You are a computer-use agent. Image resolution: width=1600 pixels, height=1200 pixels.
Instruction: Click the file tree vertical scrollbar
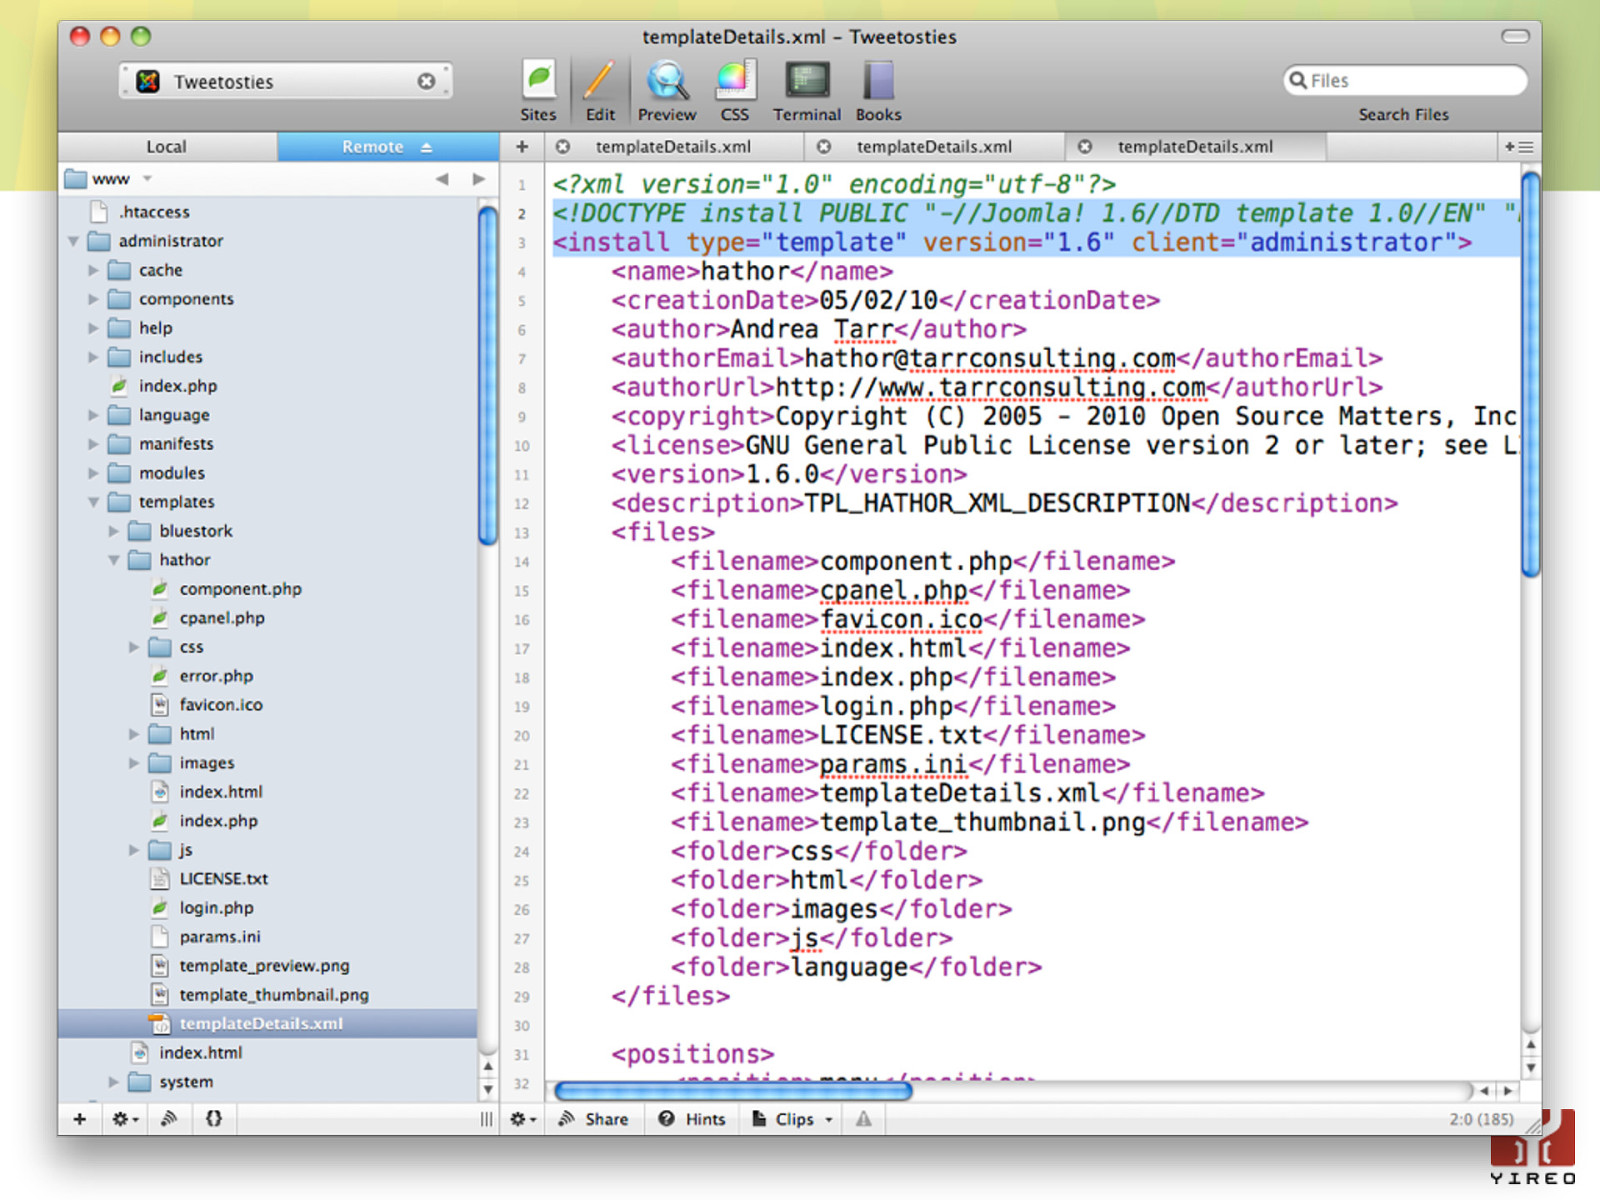tap(488, 375)
